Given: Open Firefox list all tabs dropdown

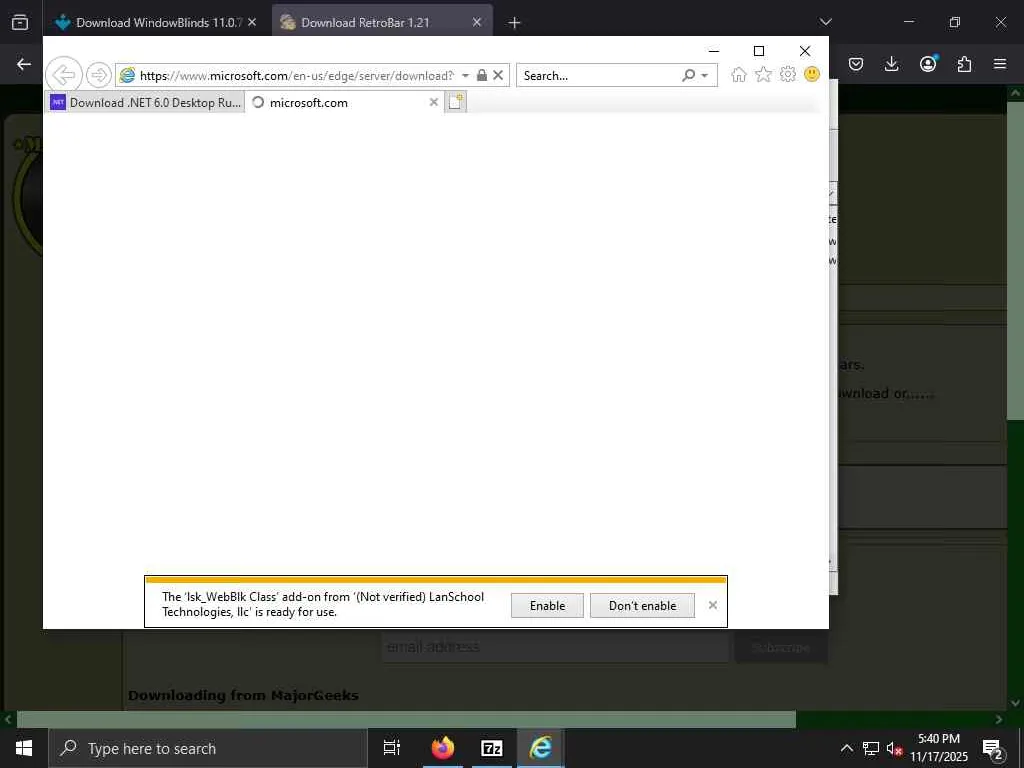Looking at the screenshot, I should pos(825,22).
